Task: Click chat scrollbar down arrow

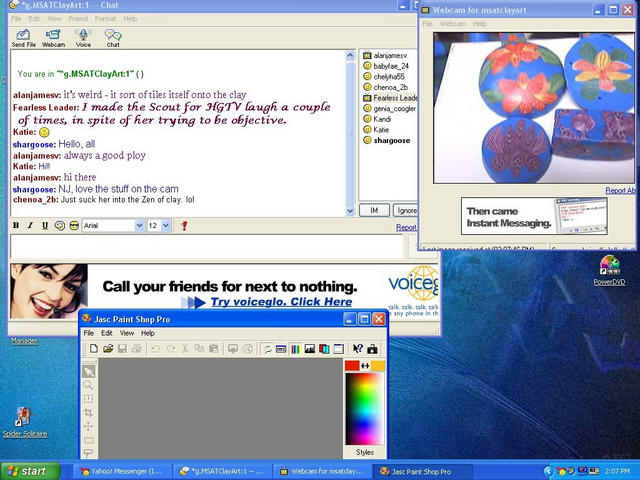Action: (350, 211)
